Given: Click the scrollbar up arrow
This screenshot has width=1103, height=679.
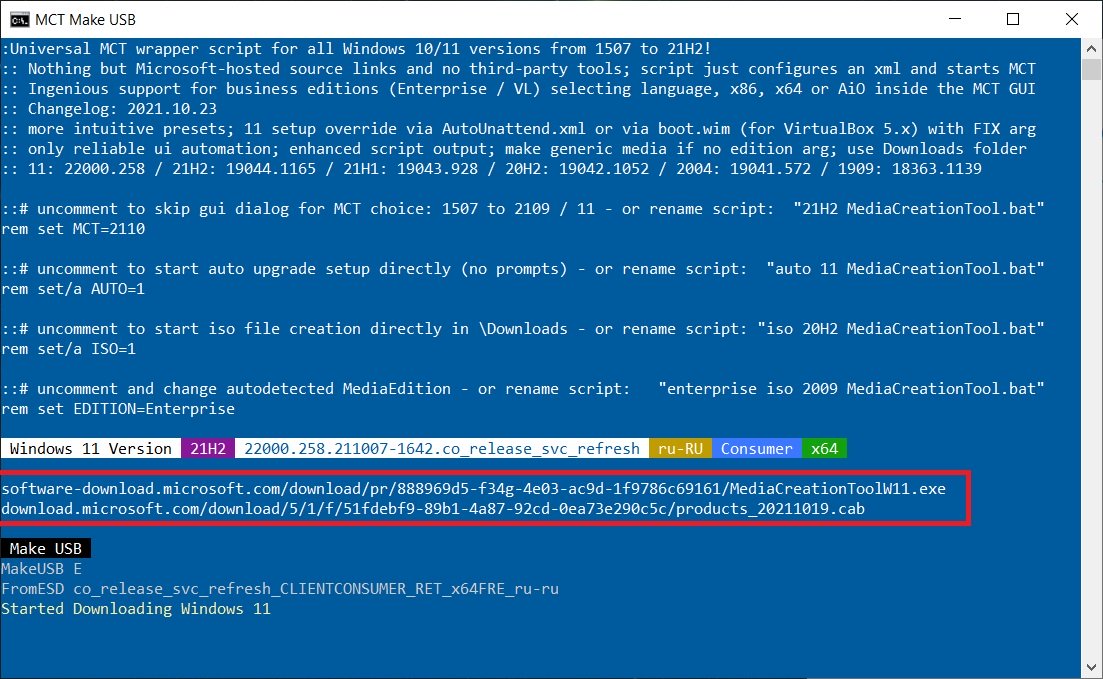Looking at the screenshot, I should [1091, 50].
